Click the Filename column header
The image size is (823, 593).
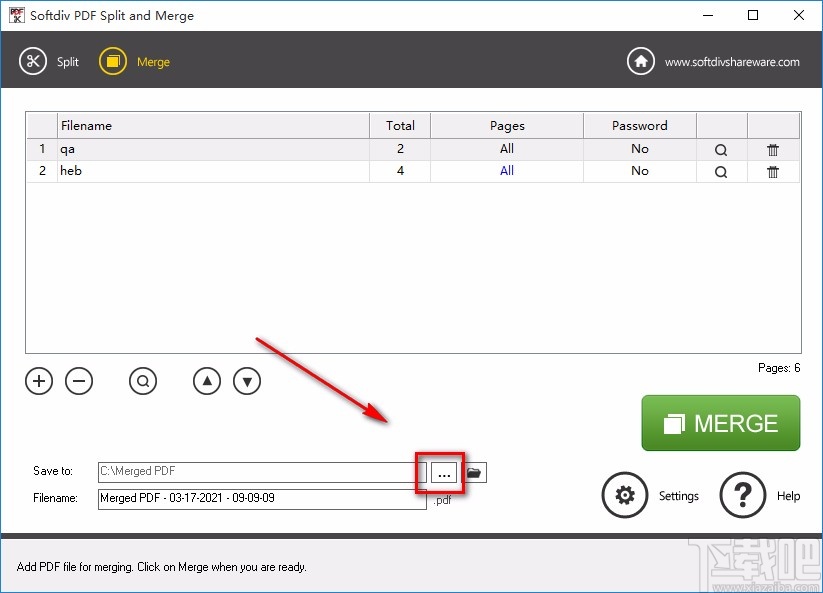point(213,125)
